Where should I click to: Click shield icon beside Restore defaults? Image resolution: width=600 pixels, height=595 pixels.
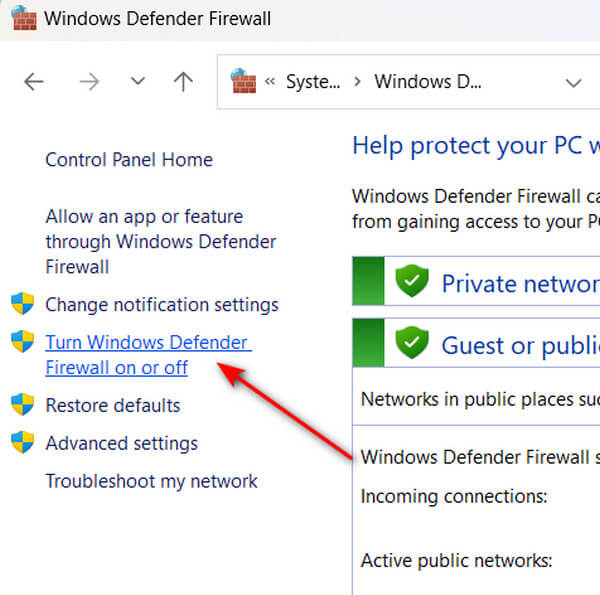(x=23, y=404)
